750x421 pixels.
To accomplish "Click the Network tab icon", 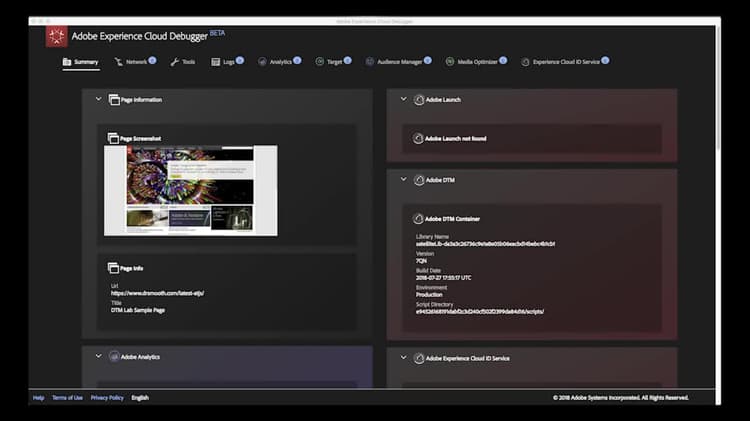I will coord(119,62).
